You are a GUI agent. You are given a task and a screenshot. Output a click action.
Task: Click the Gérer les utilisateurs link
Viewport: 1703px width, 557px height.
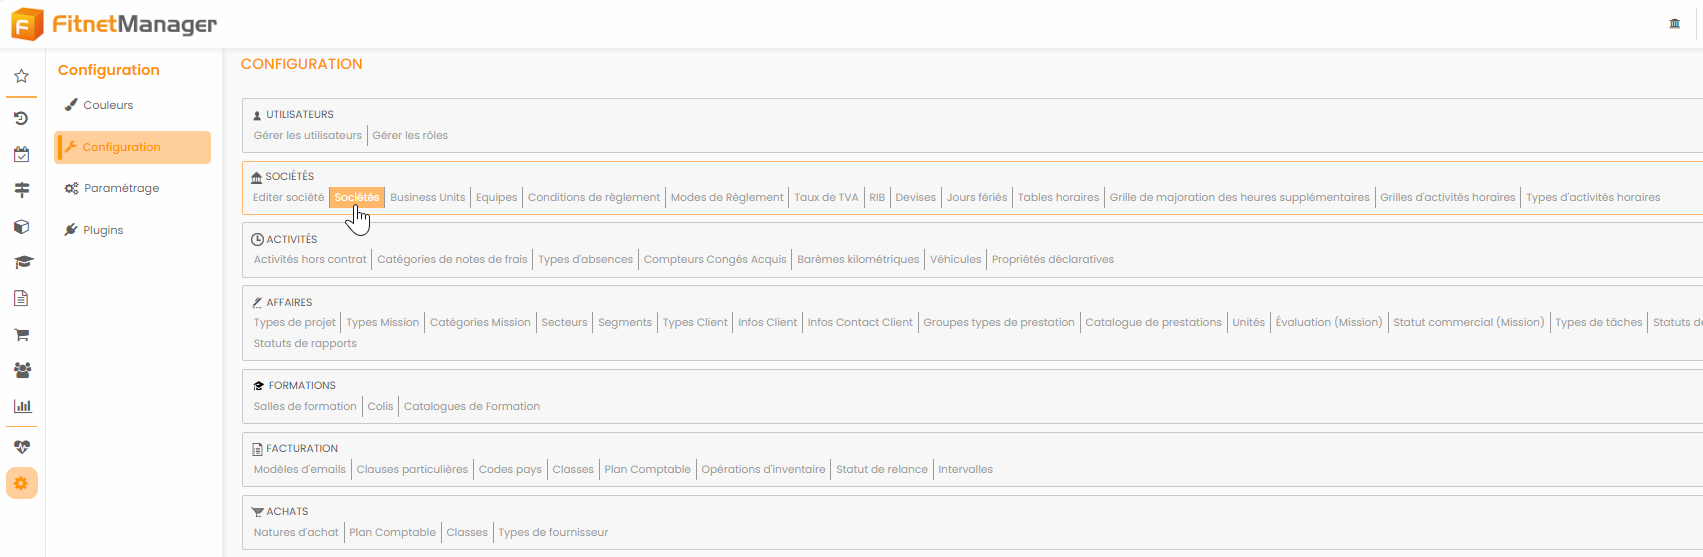pos(308,136)
